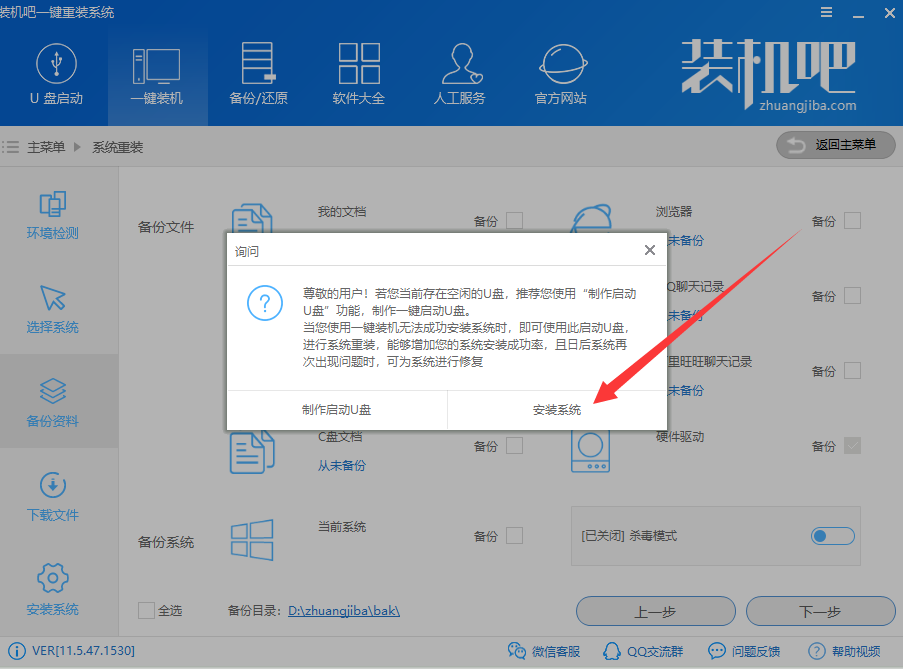This screenshot has height=669, width=903.
Task: Select the U盘启动 toolbar icon
Action: tap(56, 75)
